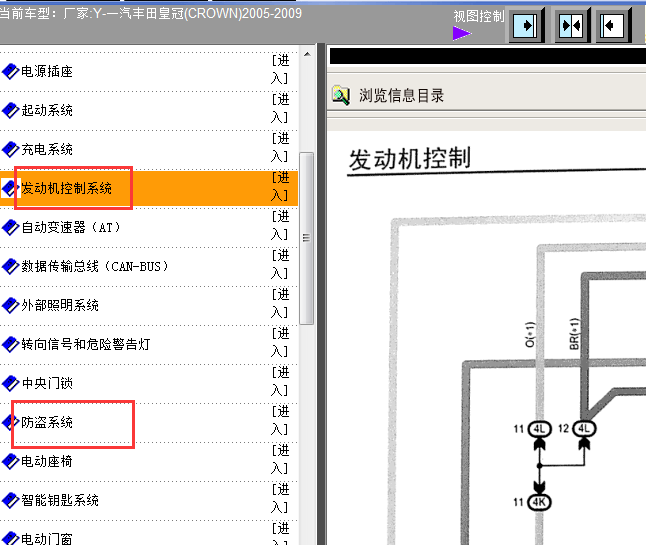The image size is (646, 545).
Task: Open 充电系统 topic
Action: (x=47, y=149)
